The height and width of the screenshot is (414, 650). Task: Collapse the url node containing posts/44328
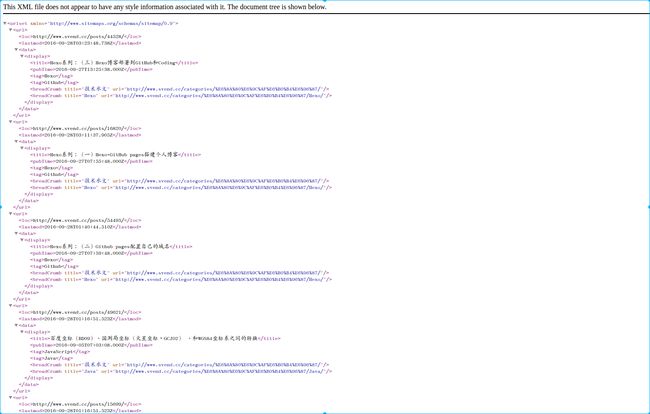pos(10,30)
